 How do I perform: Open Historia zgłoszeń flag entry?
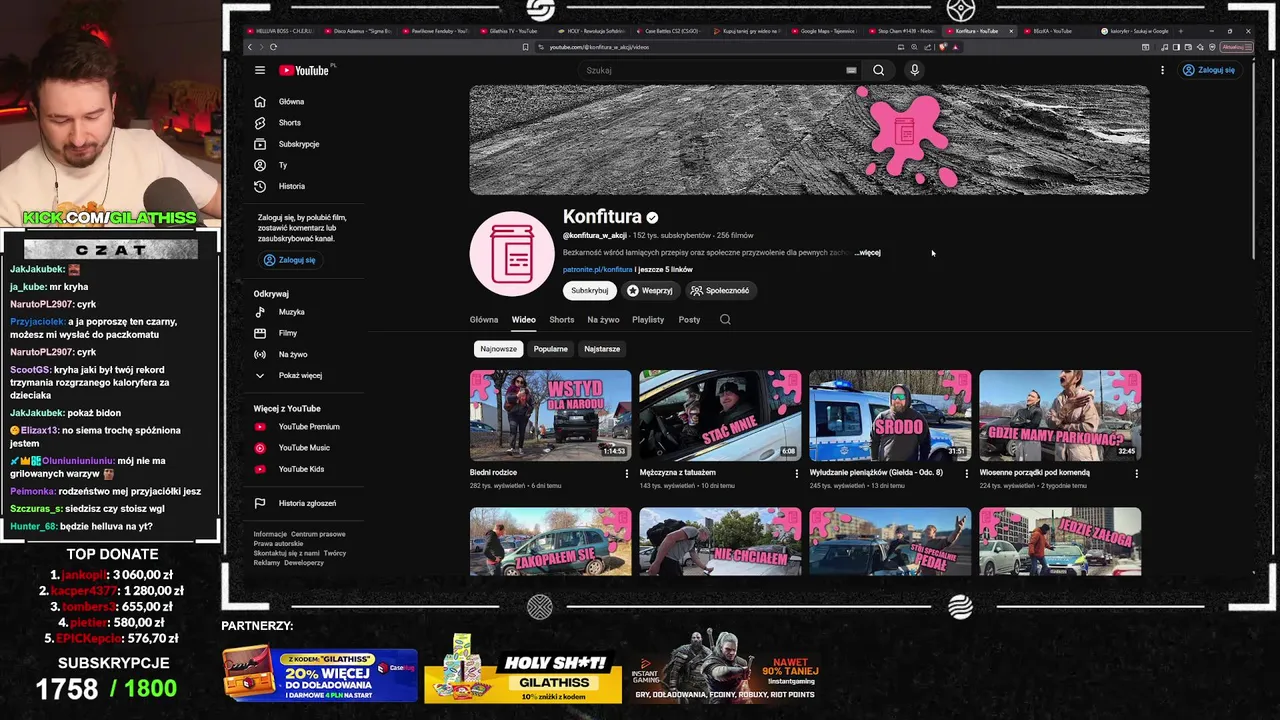pyautogui.click(x=296, y=503)
